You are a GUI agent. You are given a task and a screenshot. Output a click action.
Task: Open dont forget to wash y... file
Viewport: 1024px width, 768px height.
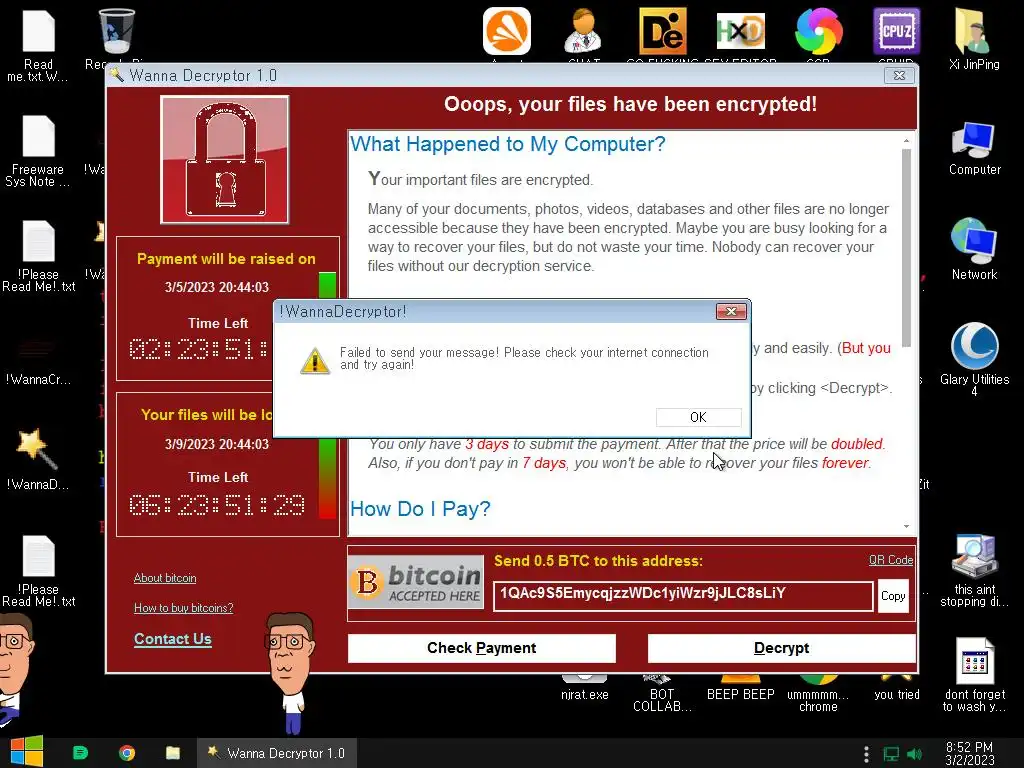[x=974, y=675]
